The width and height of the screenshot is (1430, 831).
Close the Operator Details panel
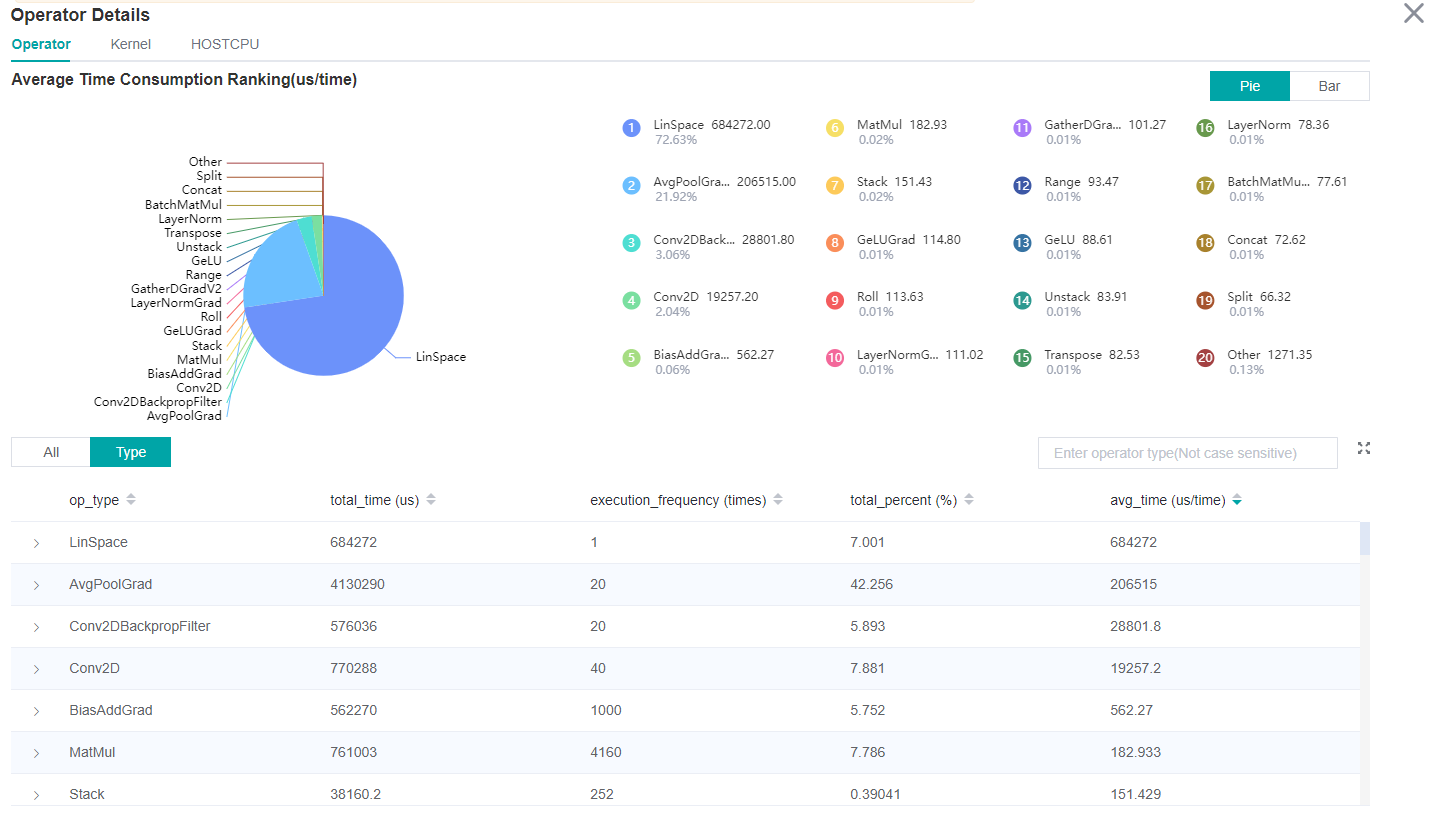tap(1413, 14)
